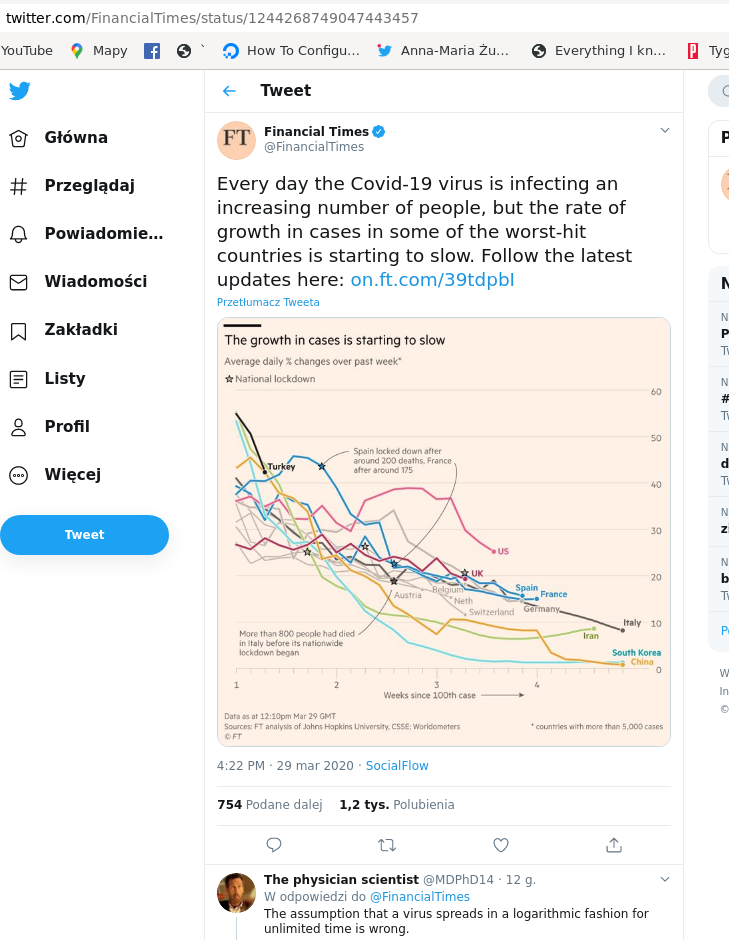This screenshot has width=729, height=940.
Task: Open the on.ft.com/39tdpbI link
Action: [432, 280]
